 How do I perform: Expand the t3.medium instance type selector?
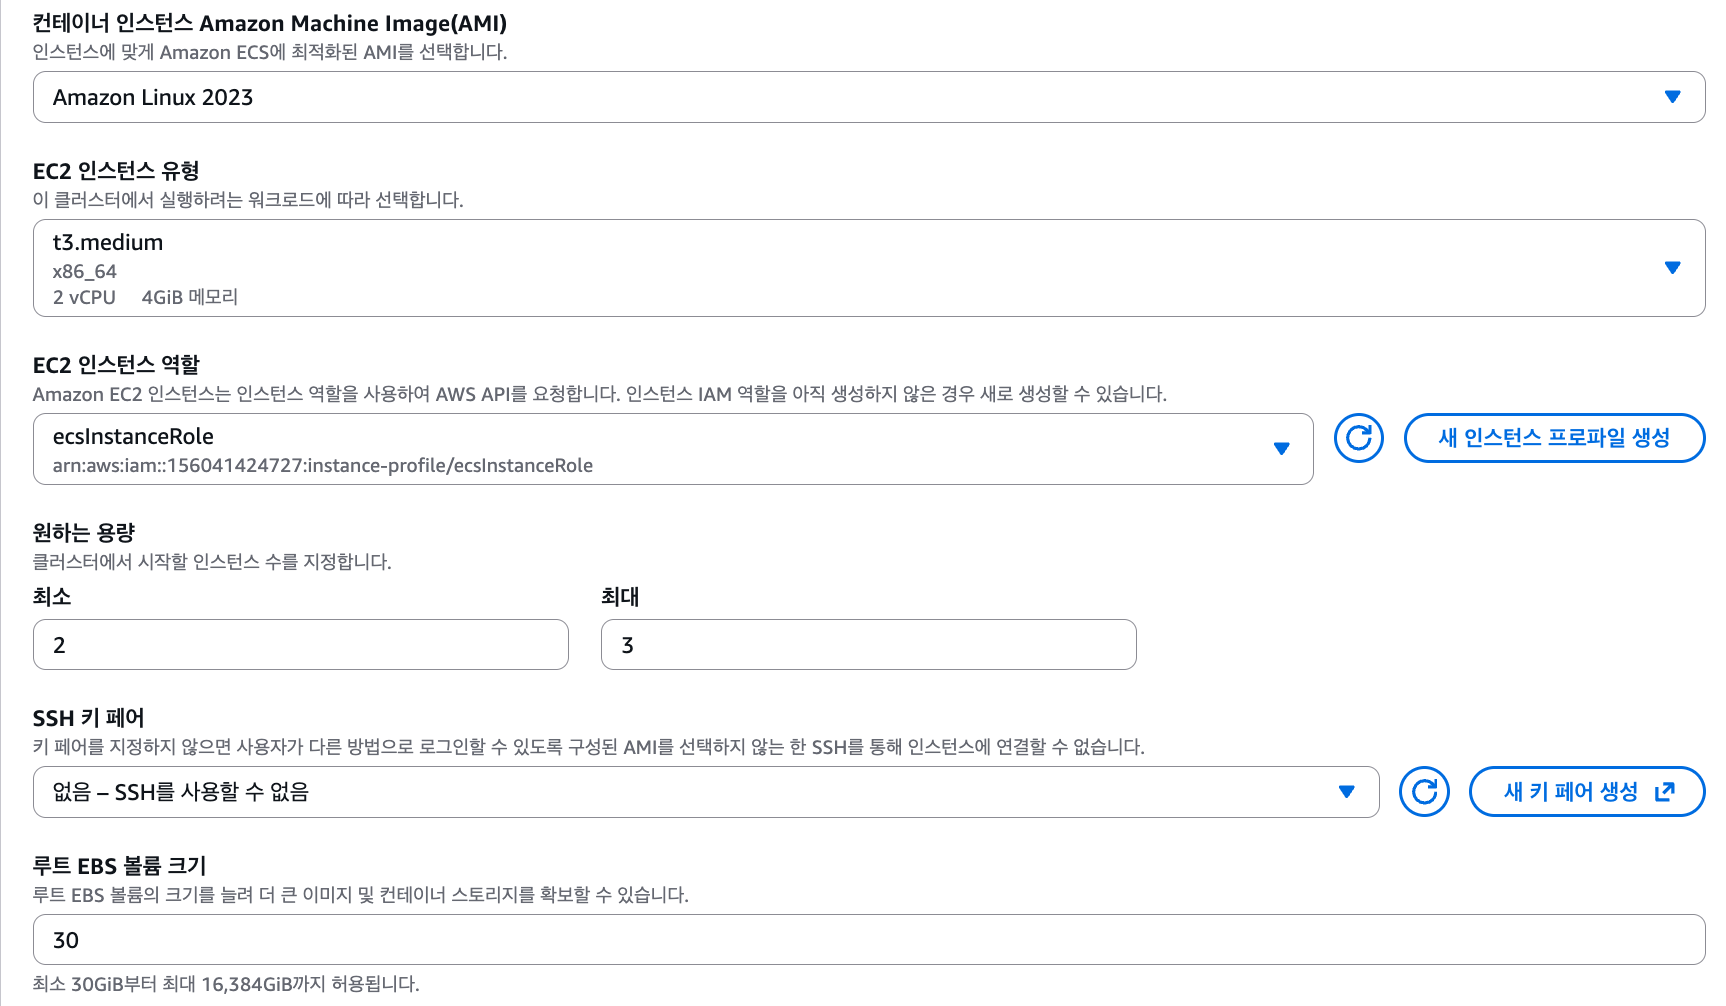(869, 268)
